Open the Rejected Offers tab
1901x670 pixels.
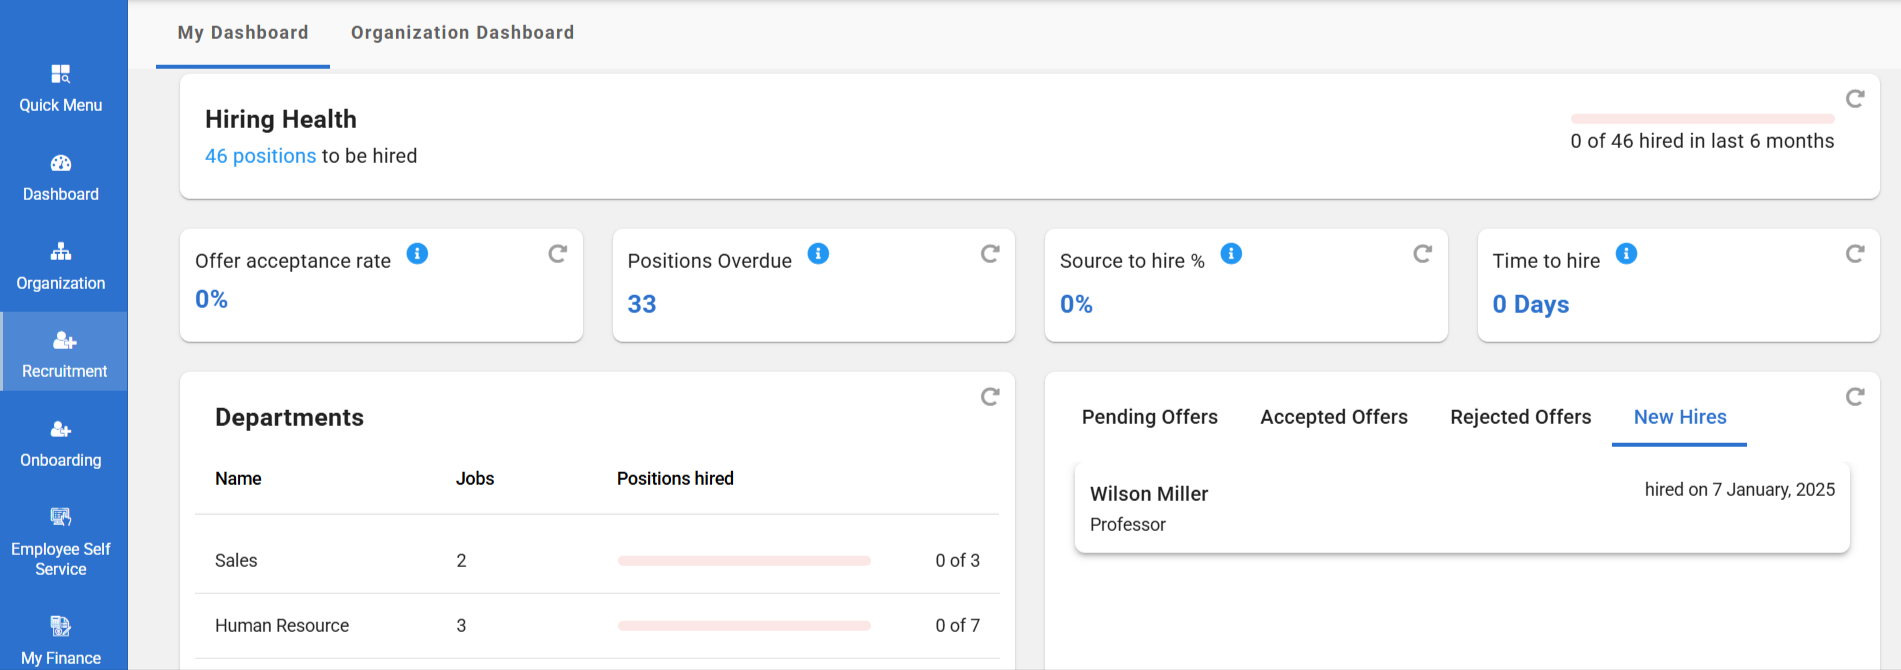click(1520, 417)
